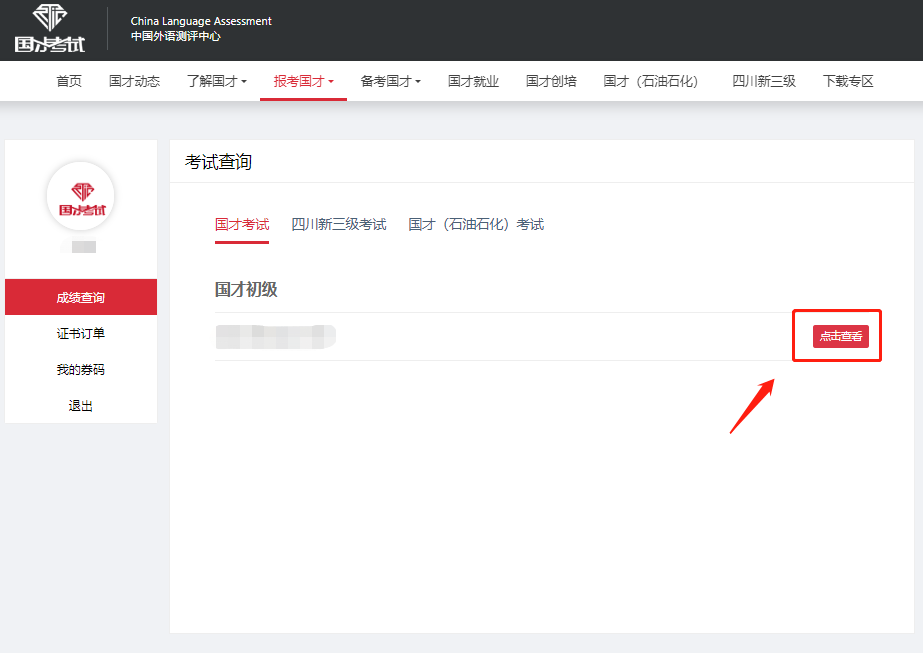The height and width of the screenshot is (653, 923).
Task: Open the 国才就业 navigation link
Action: tap(473, 82)
